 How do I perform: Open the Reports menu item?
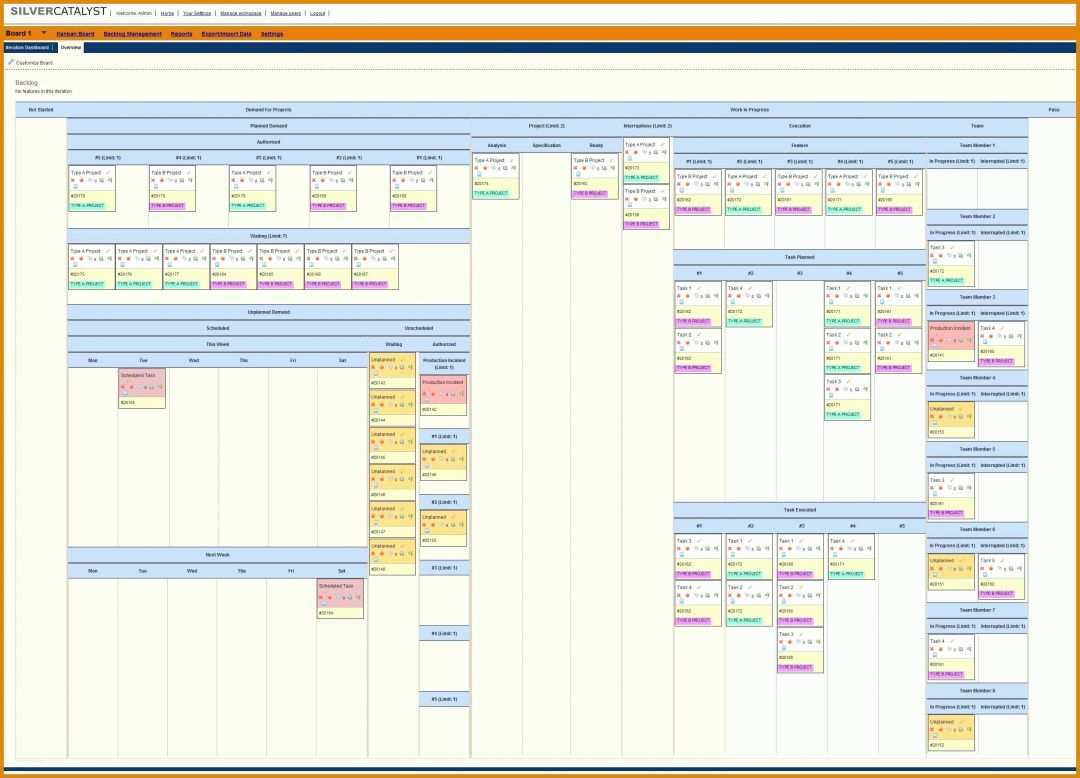click(181, 34)
